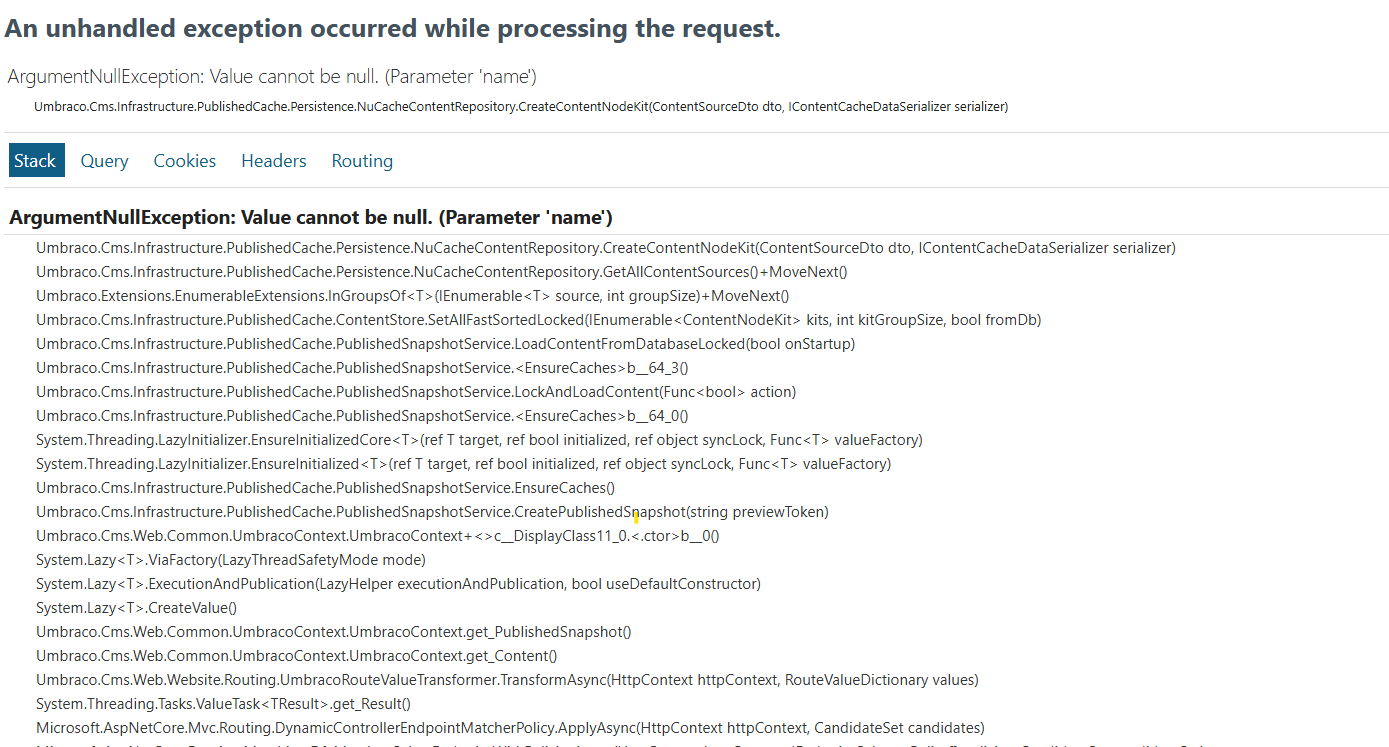Click the get_PublishedSnapshot() stack frame

click(x=333, y=632)
